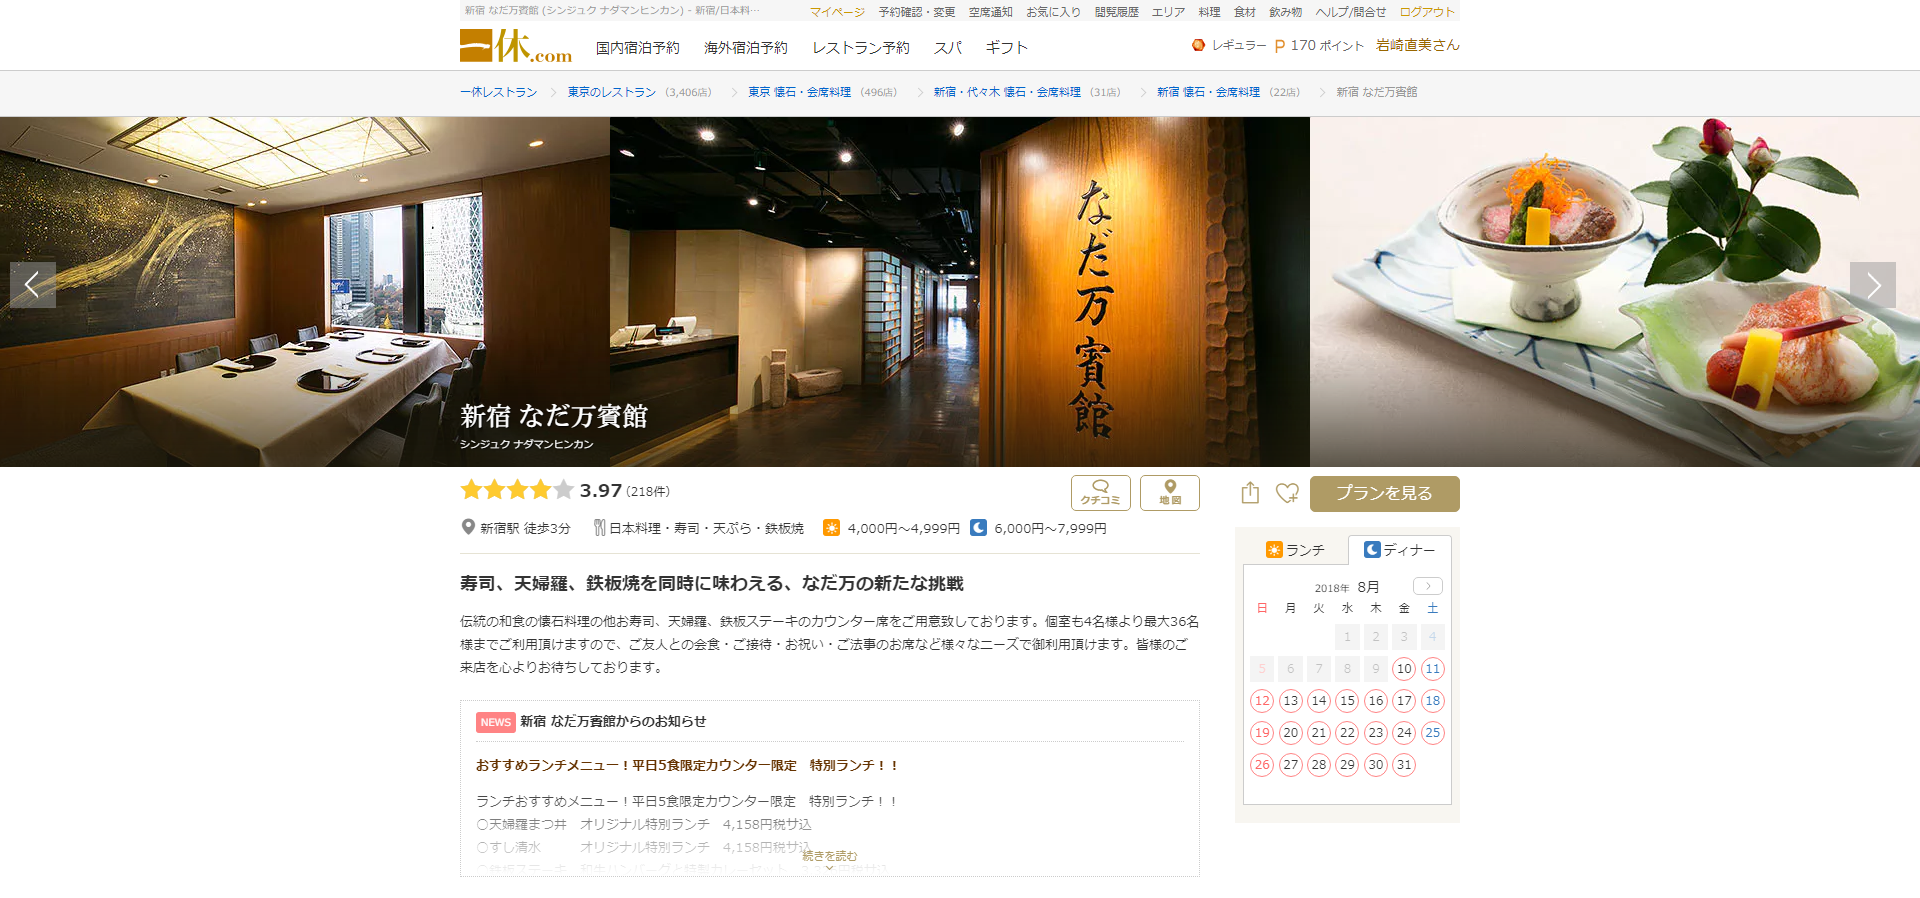
Task: Open 海外宿泊予約 menu
Action: click(745, 48)
